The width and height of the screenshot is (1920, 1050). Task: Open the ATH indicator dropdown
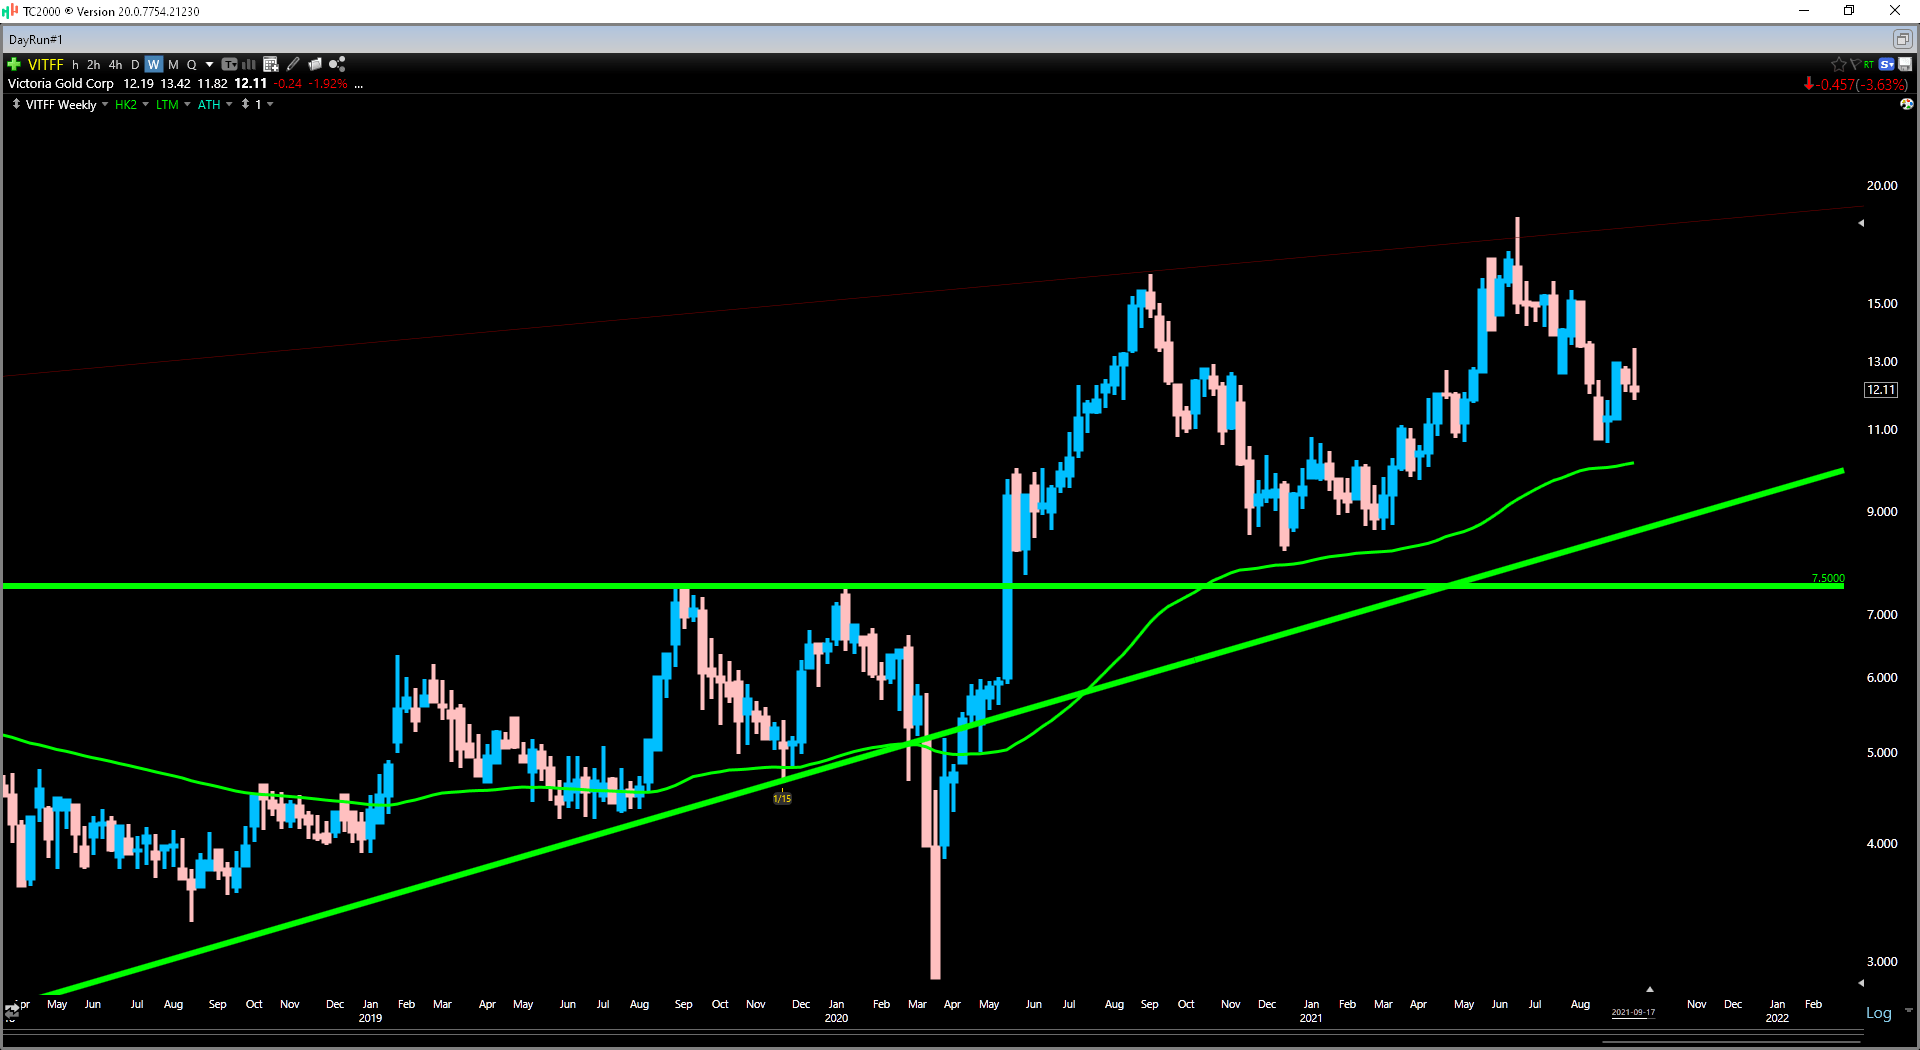[229, 104]
